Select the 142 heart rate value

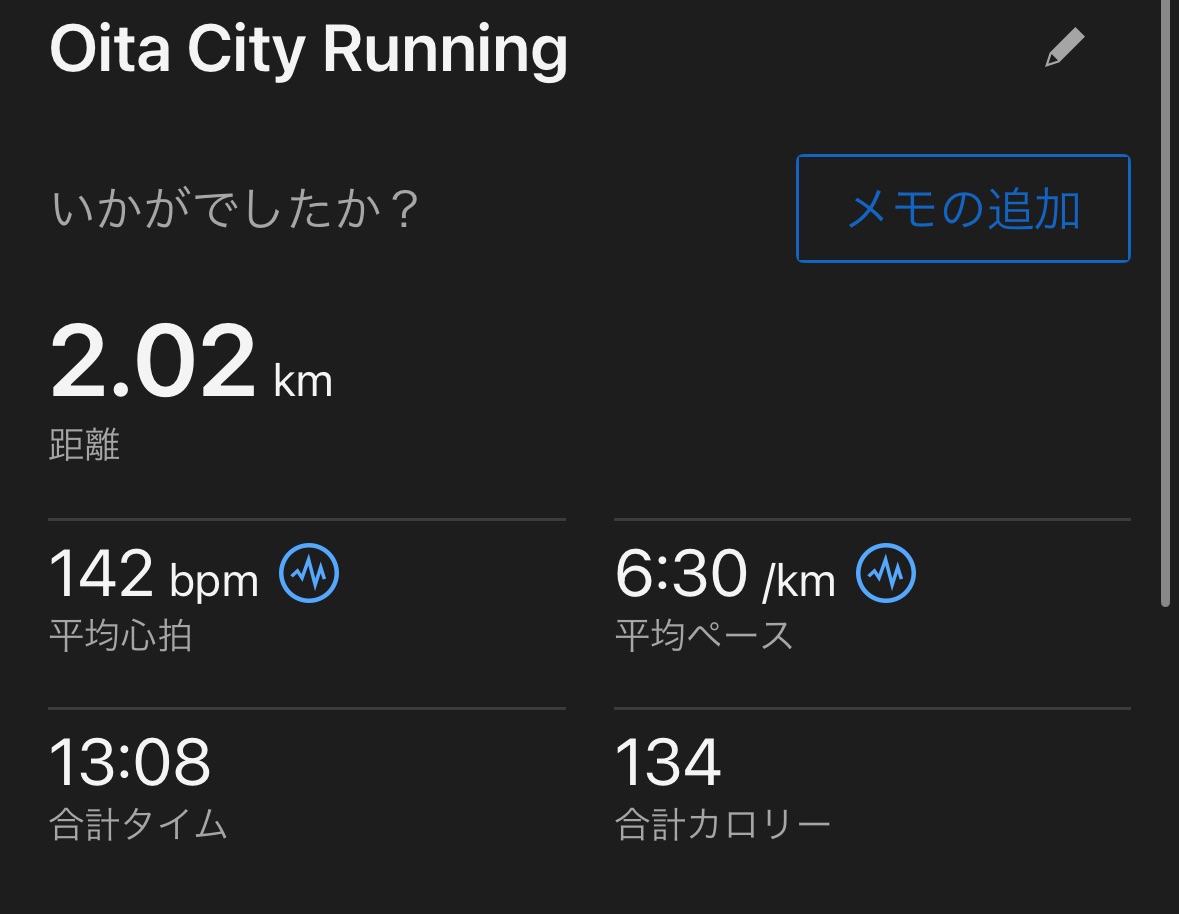[x=101, y=574]
